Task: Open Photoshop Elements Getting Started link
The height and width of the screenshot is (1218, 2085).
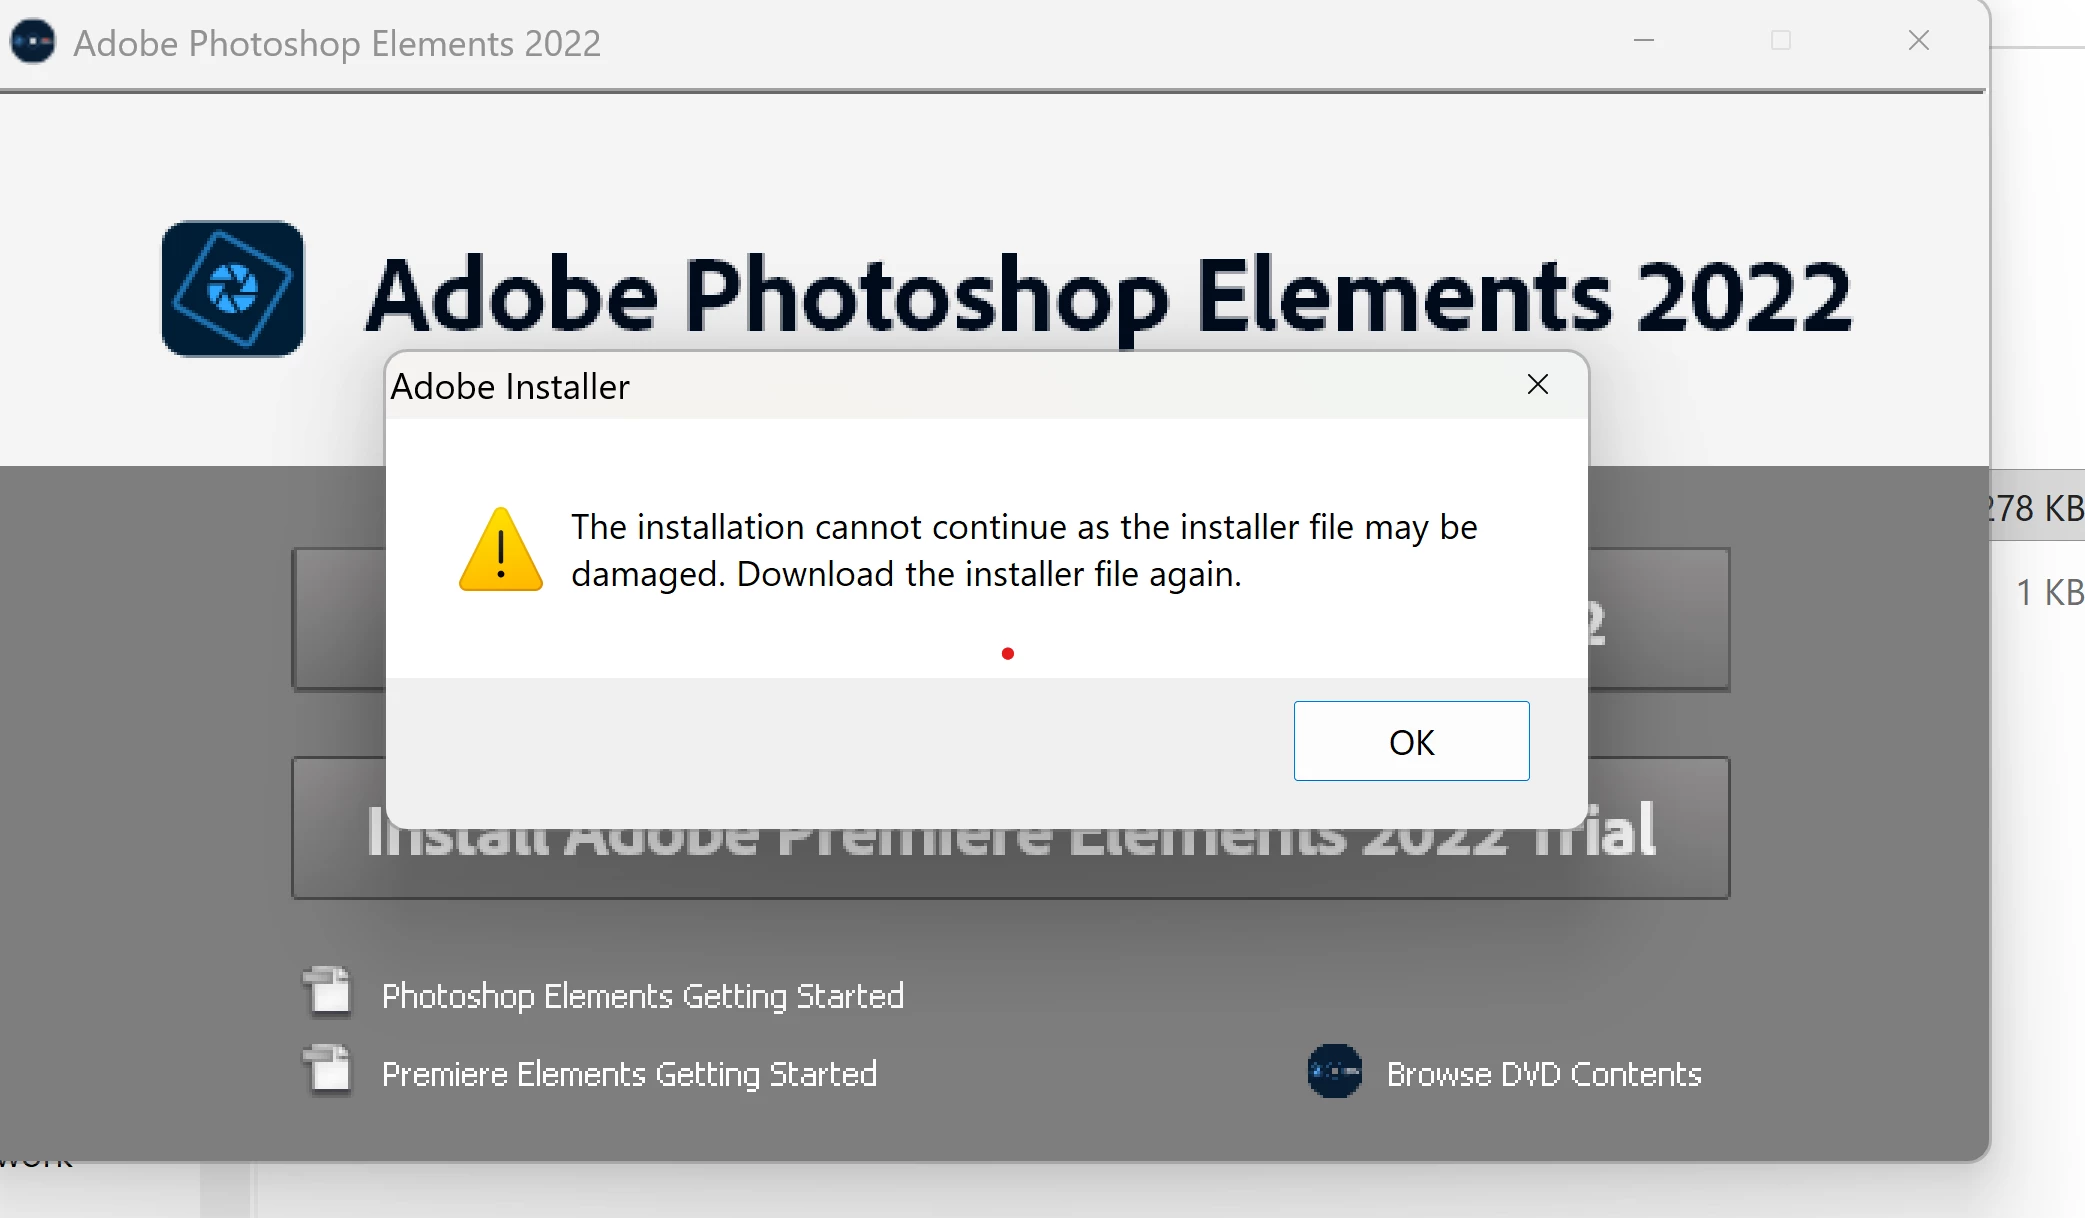Action: 642,996
